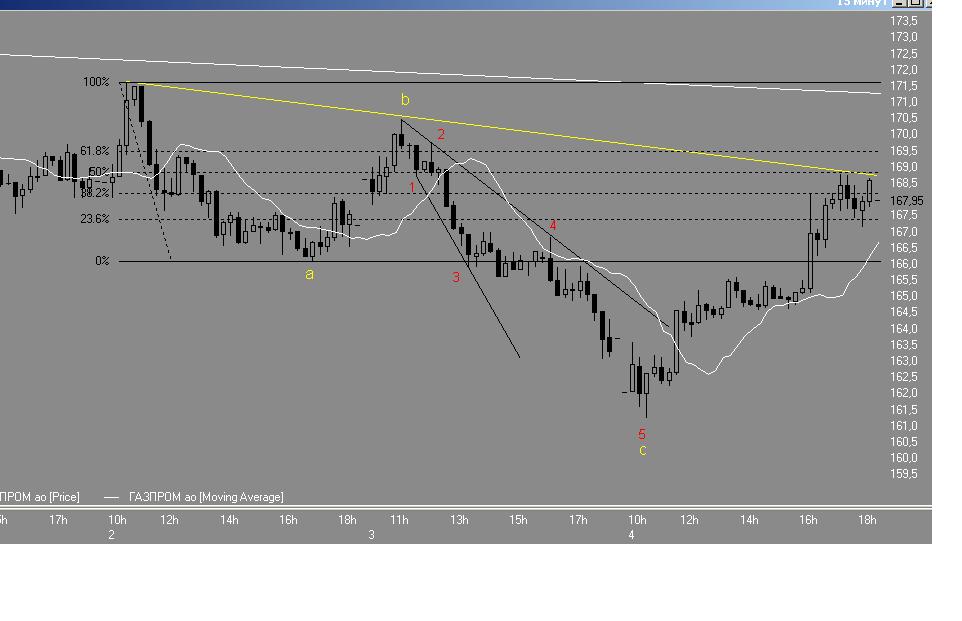Screen dimensions: 962x621
Task: Click the yellow wave label 'b'
Action: pyautogui.click(x=404, y=99)
